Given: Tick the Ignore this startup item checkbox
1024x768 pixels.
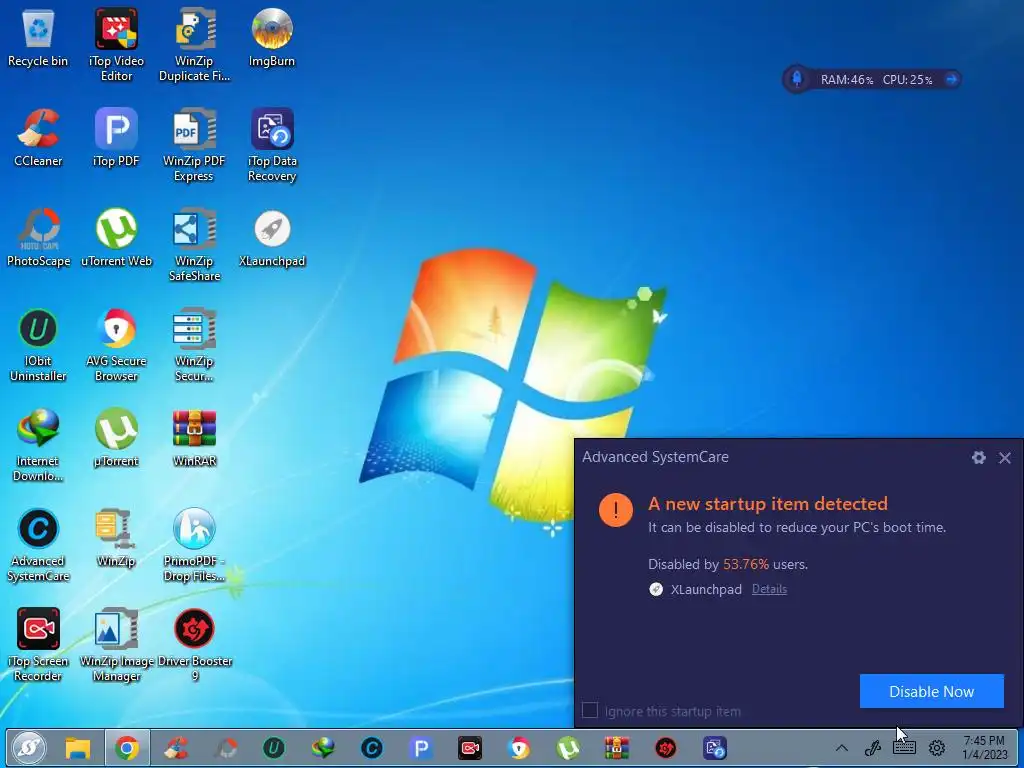Looking at the screenshot, I should pos(590,710).
